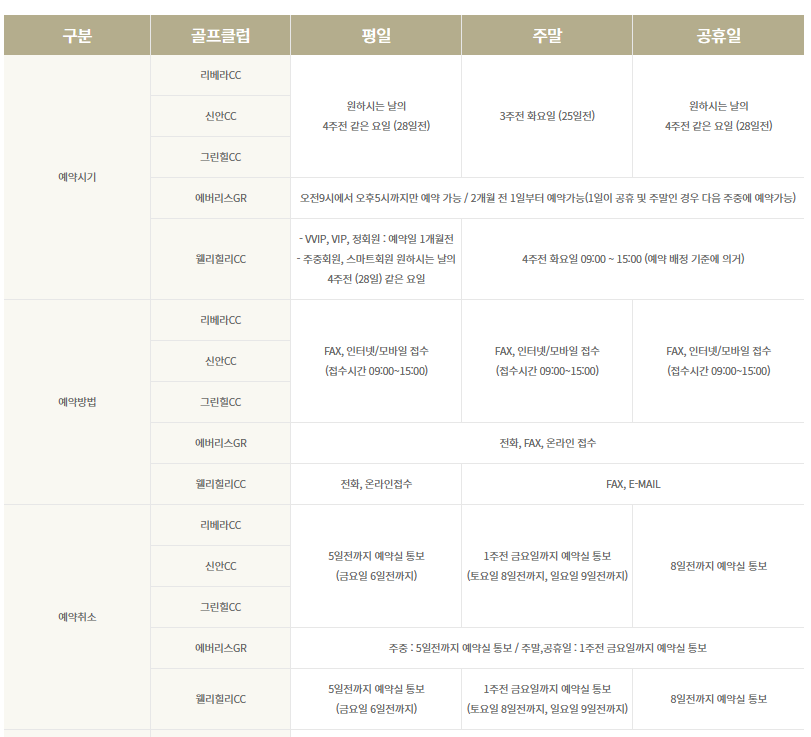The image size is (811, 737).
Task: Click the 예약시기 category label
Action: tap(77, 177)
